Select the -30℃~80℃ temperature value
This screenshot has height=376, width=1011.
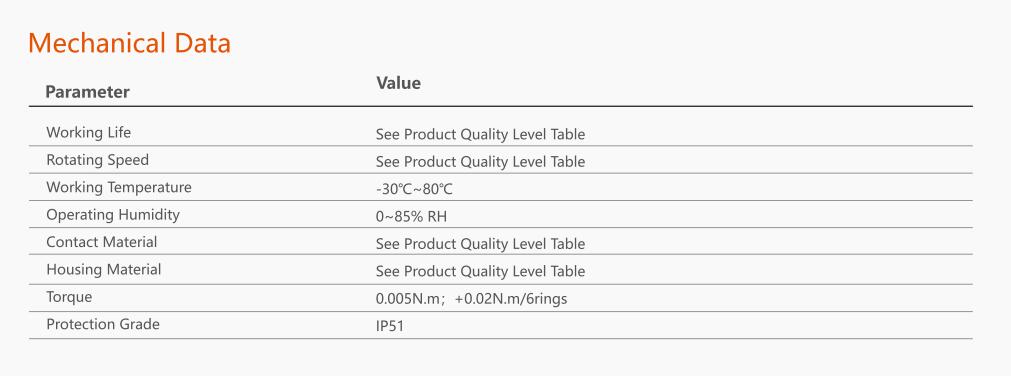pyautogui.click(x=416, y=190)
